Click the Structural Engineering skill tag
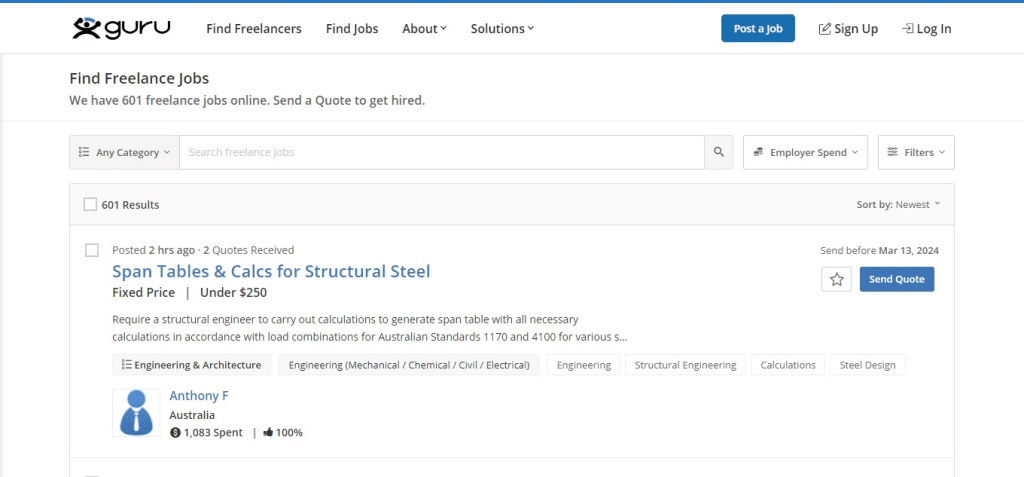Viewport: 1024px width, 477px height. pyautogui.click(x=685, y=365)
